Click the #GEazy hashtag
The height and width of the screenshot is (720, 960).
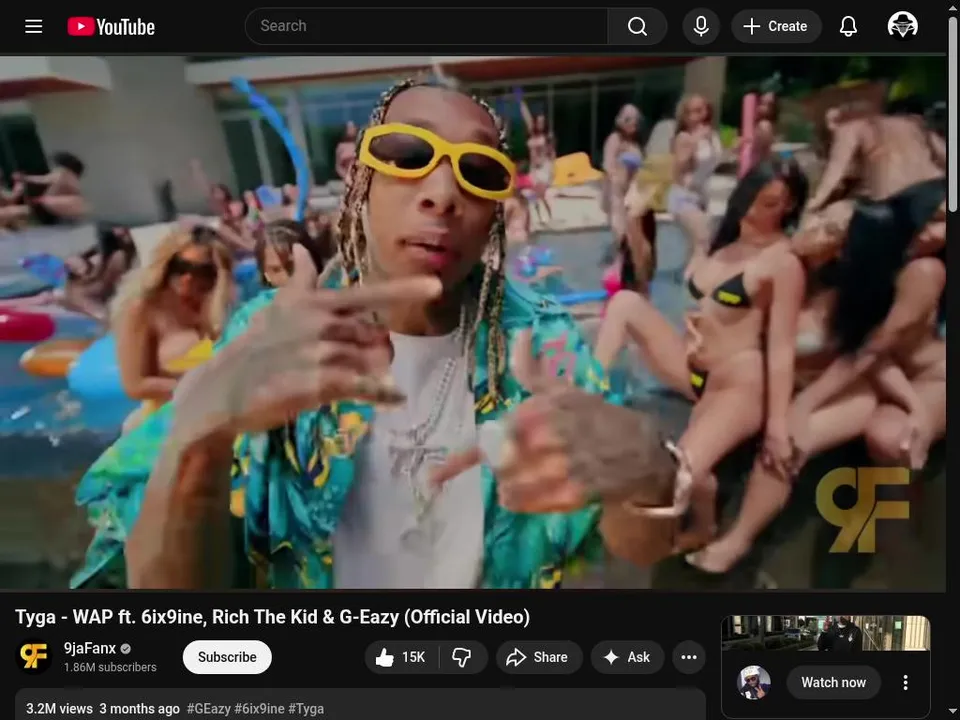point(208,708)
